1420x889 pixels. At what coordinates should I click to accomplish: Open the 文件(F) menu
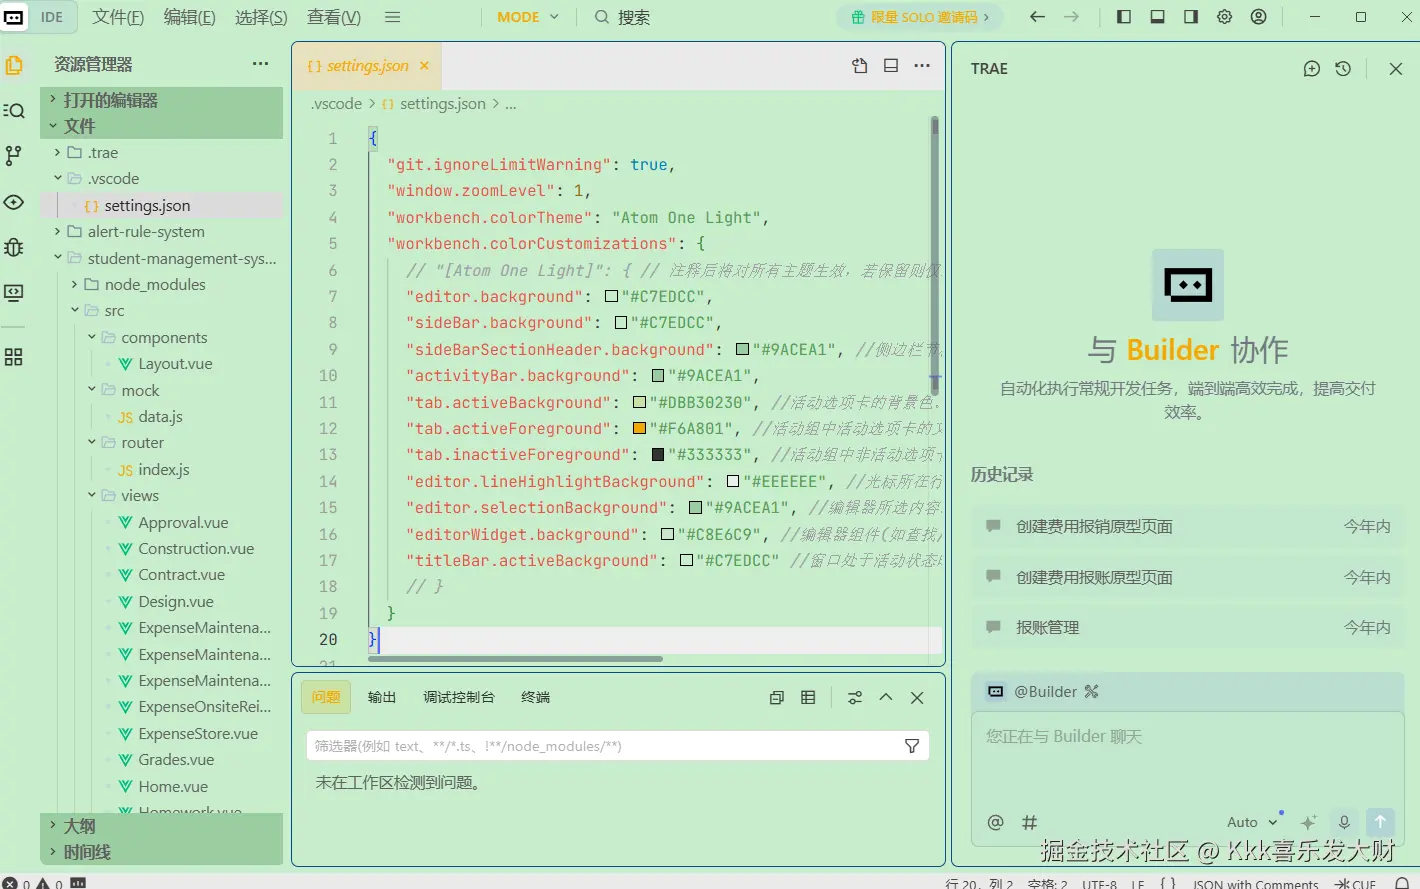[x=118, y=17]
